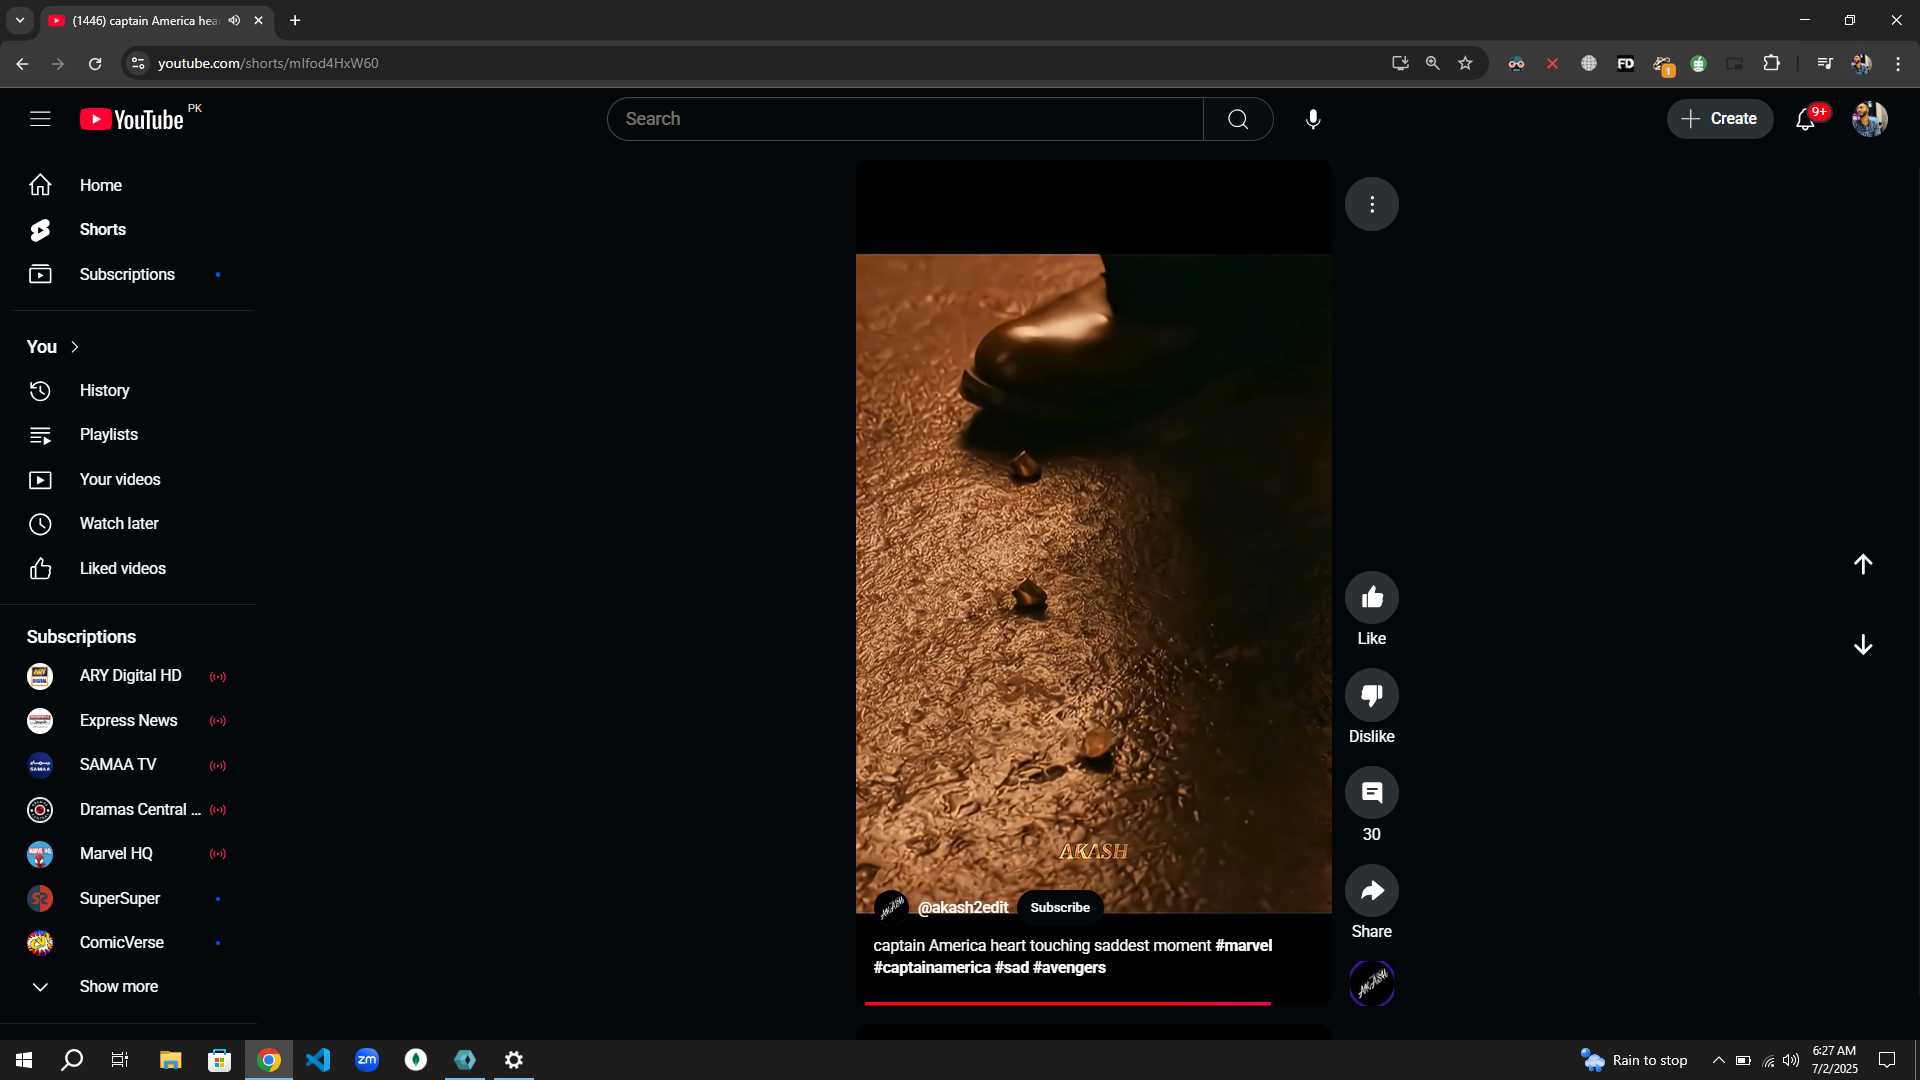Open the Home sidebar item

pyautogui.click(x=127, y=185)
